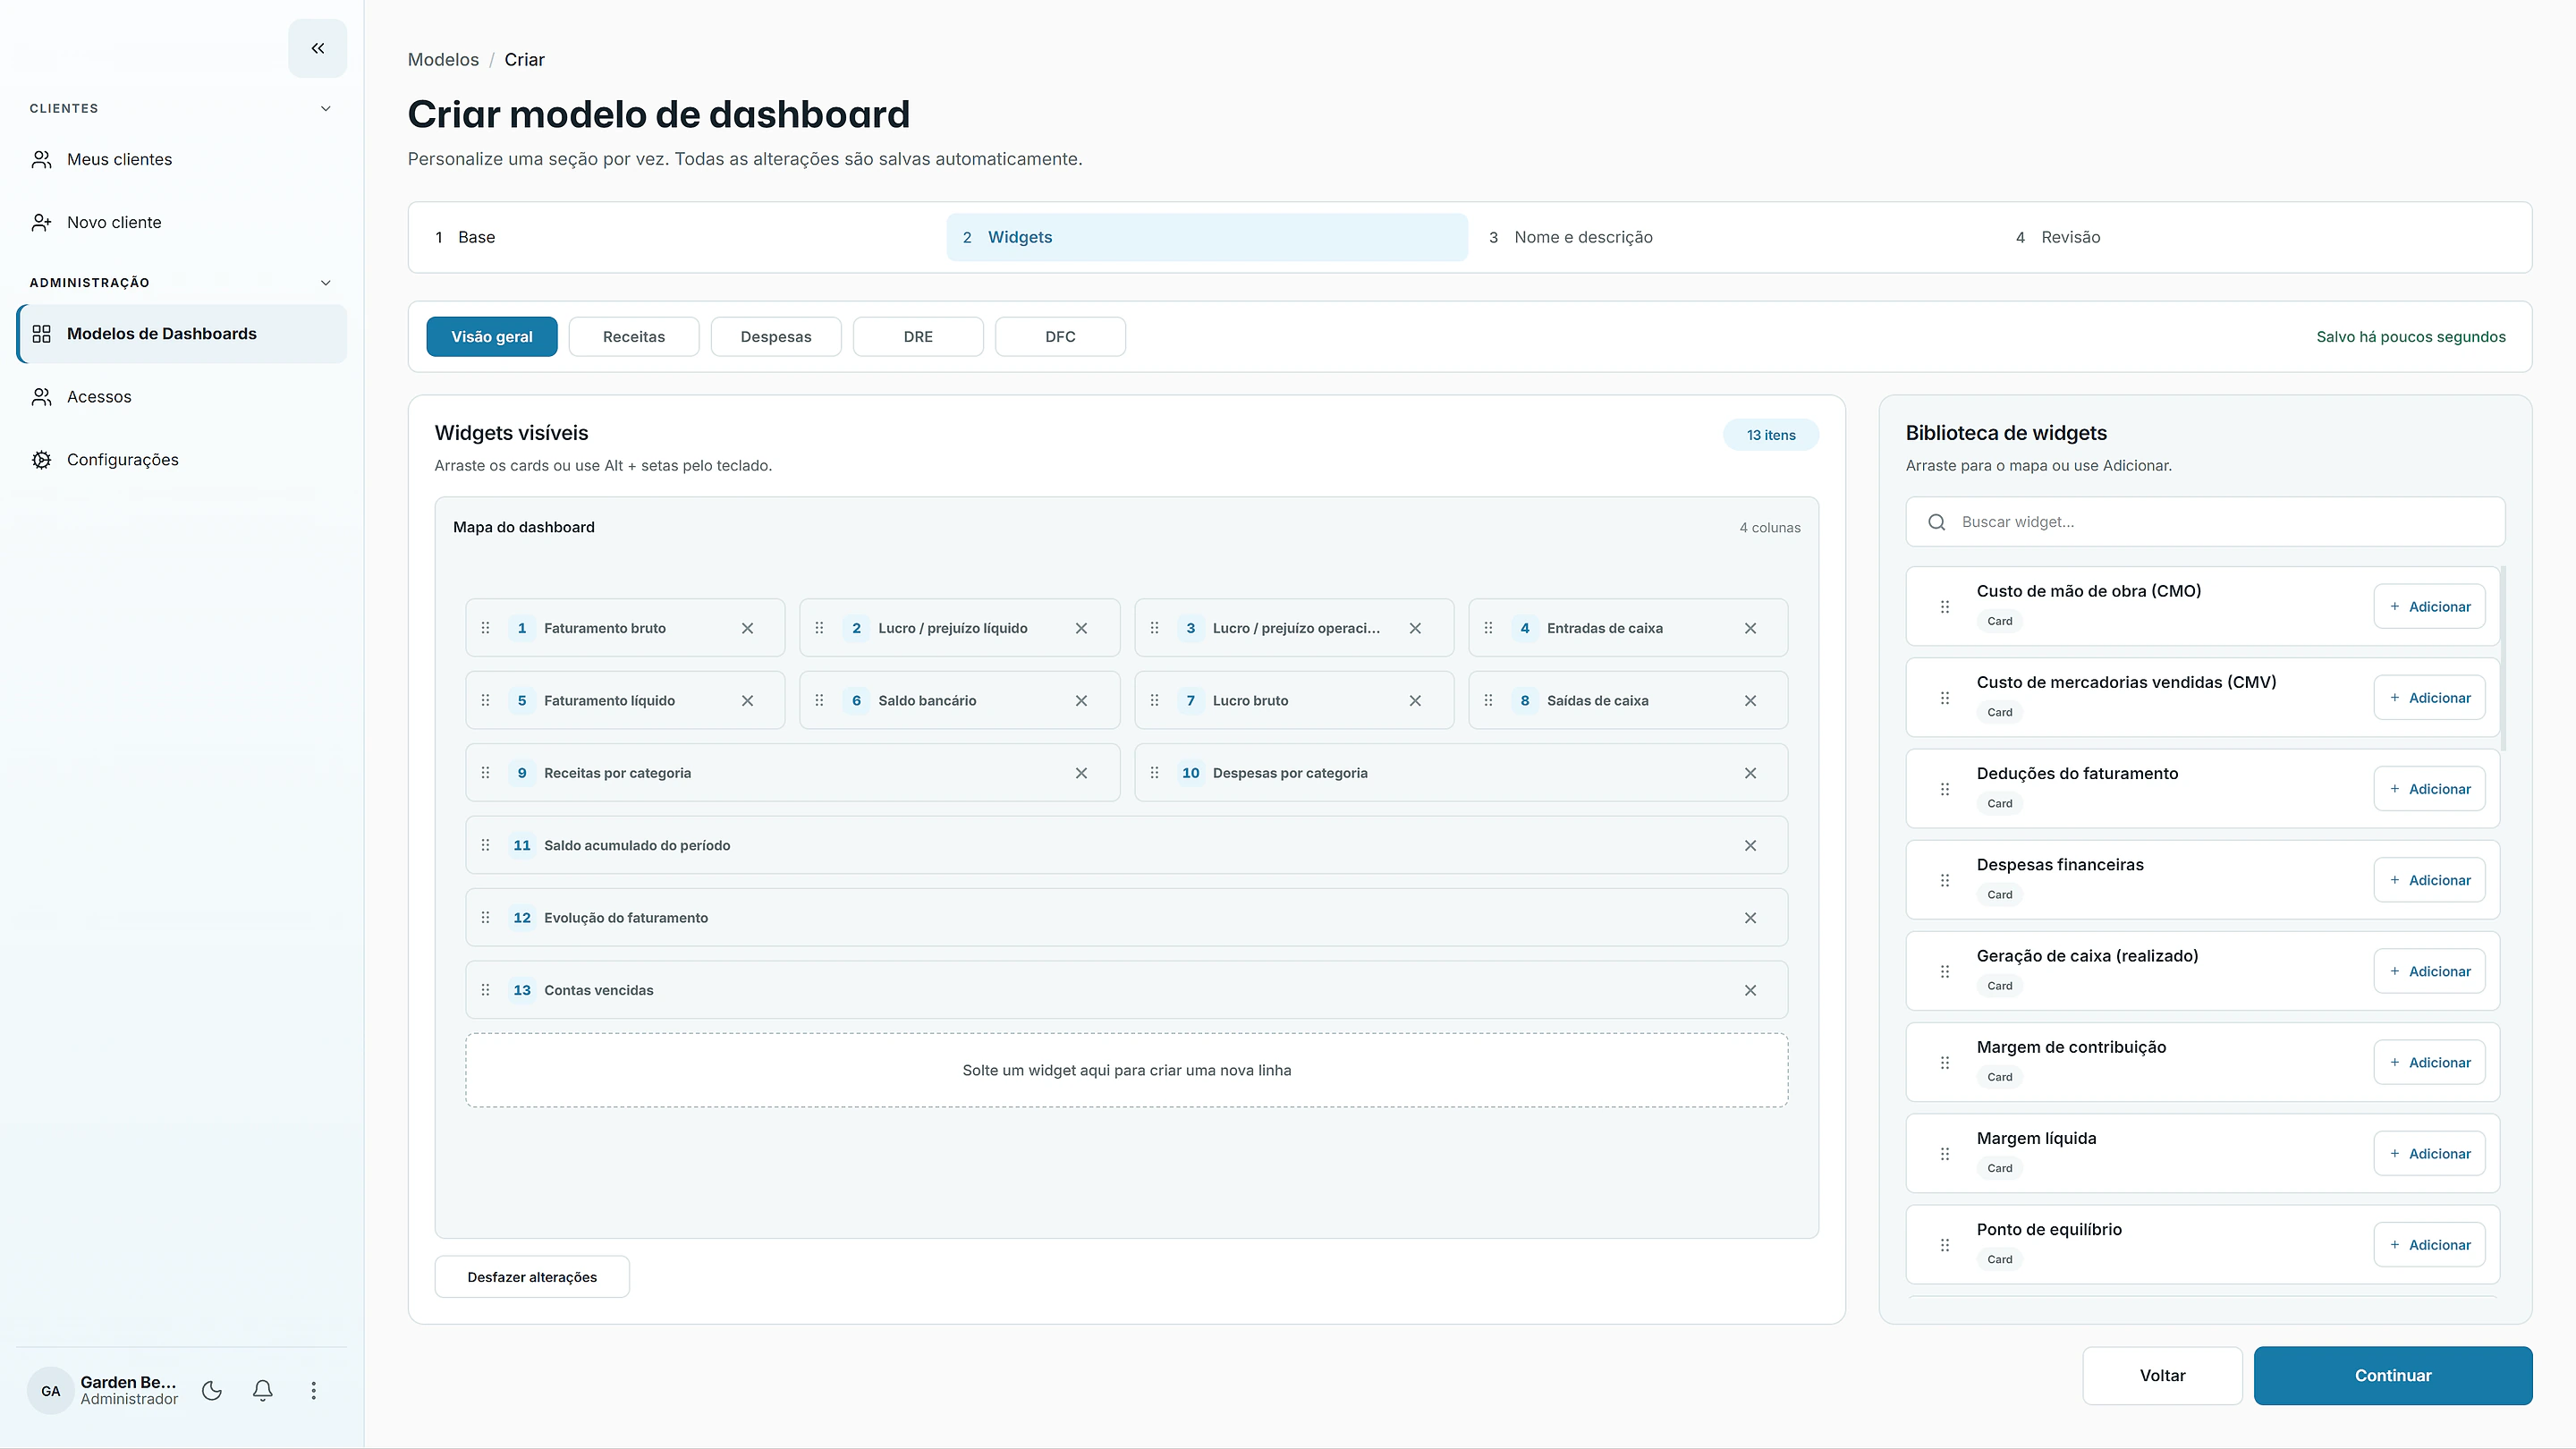
Task: Add Deduções do faturamento widget
Action: (2429, 789)
